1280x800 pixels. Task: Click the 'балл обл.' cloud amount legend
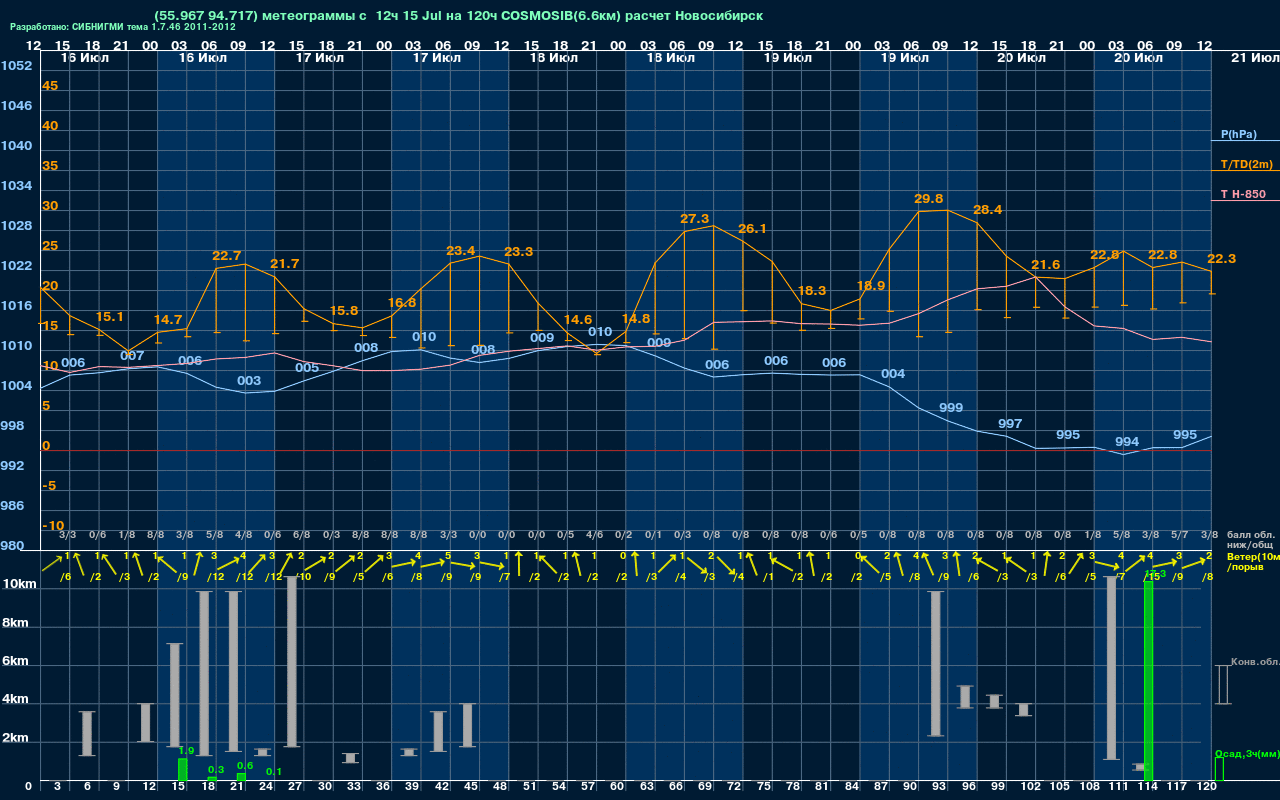point(1251,535)
